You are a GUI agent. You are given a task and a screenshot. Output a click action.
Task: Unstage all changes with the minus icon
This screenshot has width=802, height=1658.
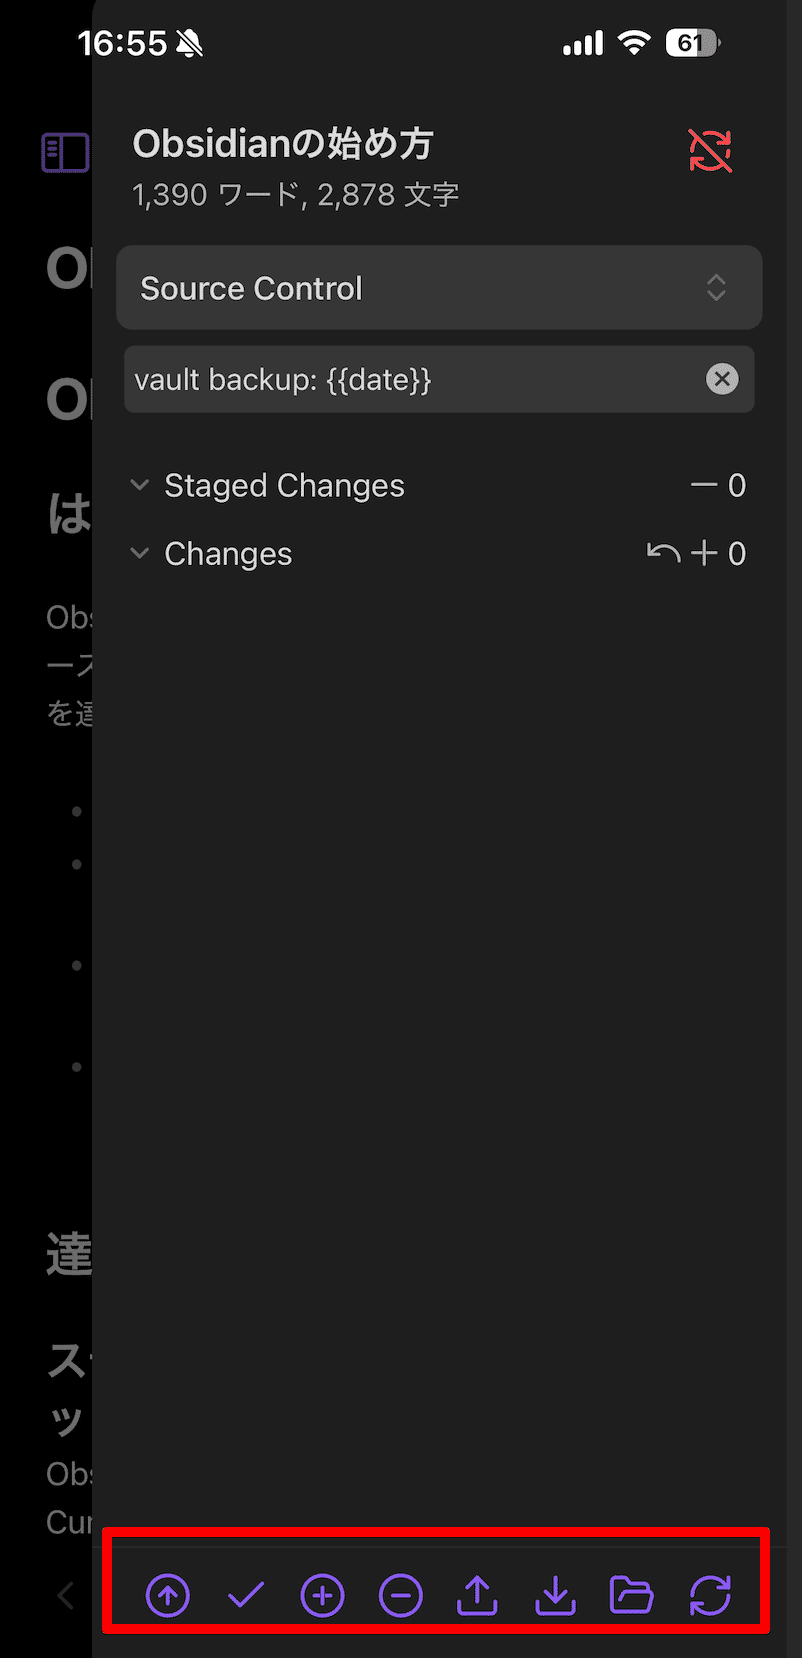[x=400, y=1595]
